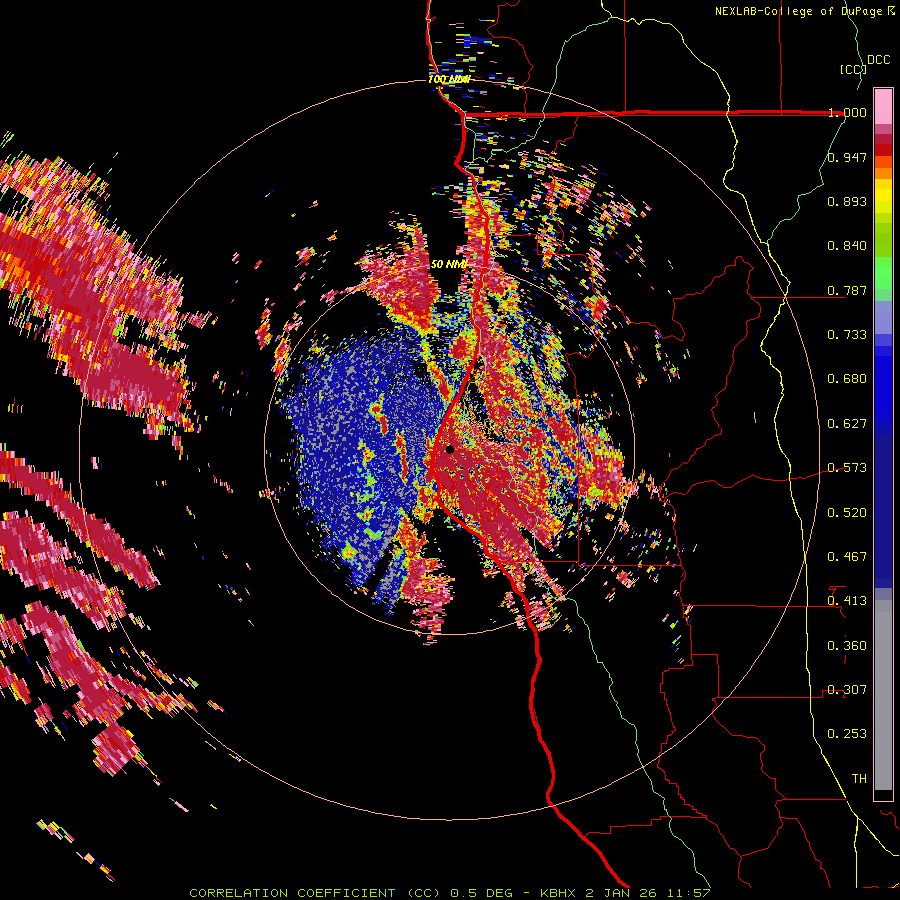Click the 0.413 legend value
Image resolution: width=900 pixels, height=900 pixels.
point(847,601)
